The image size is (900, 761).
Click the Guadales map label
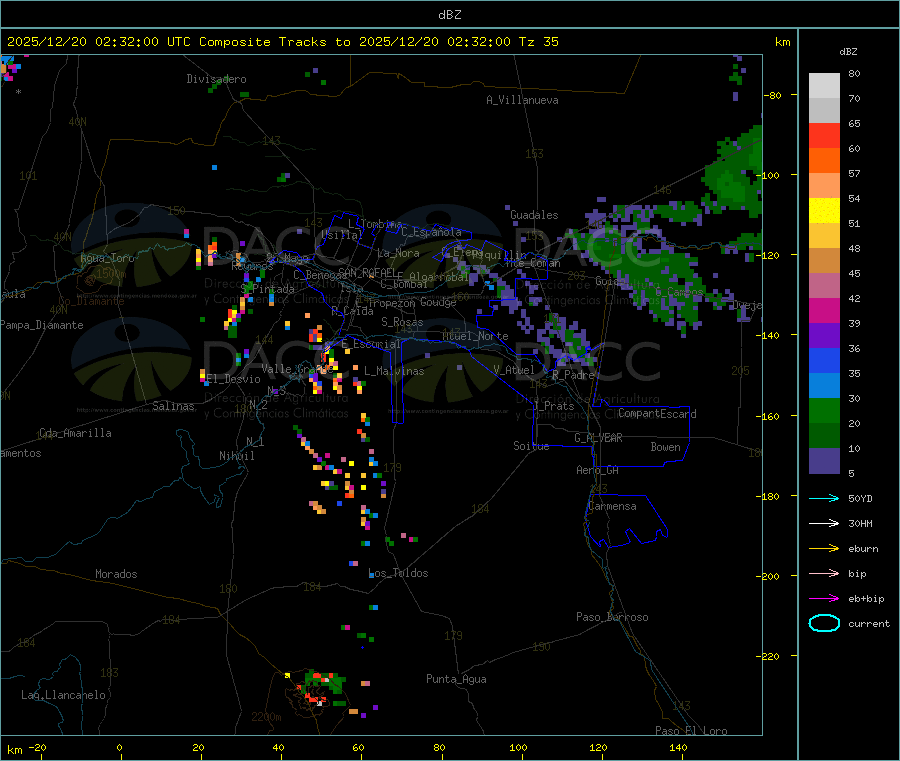534,215
